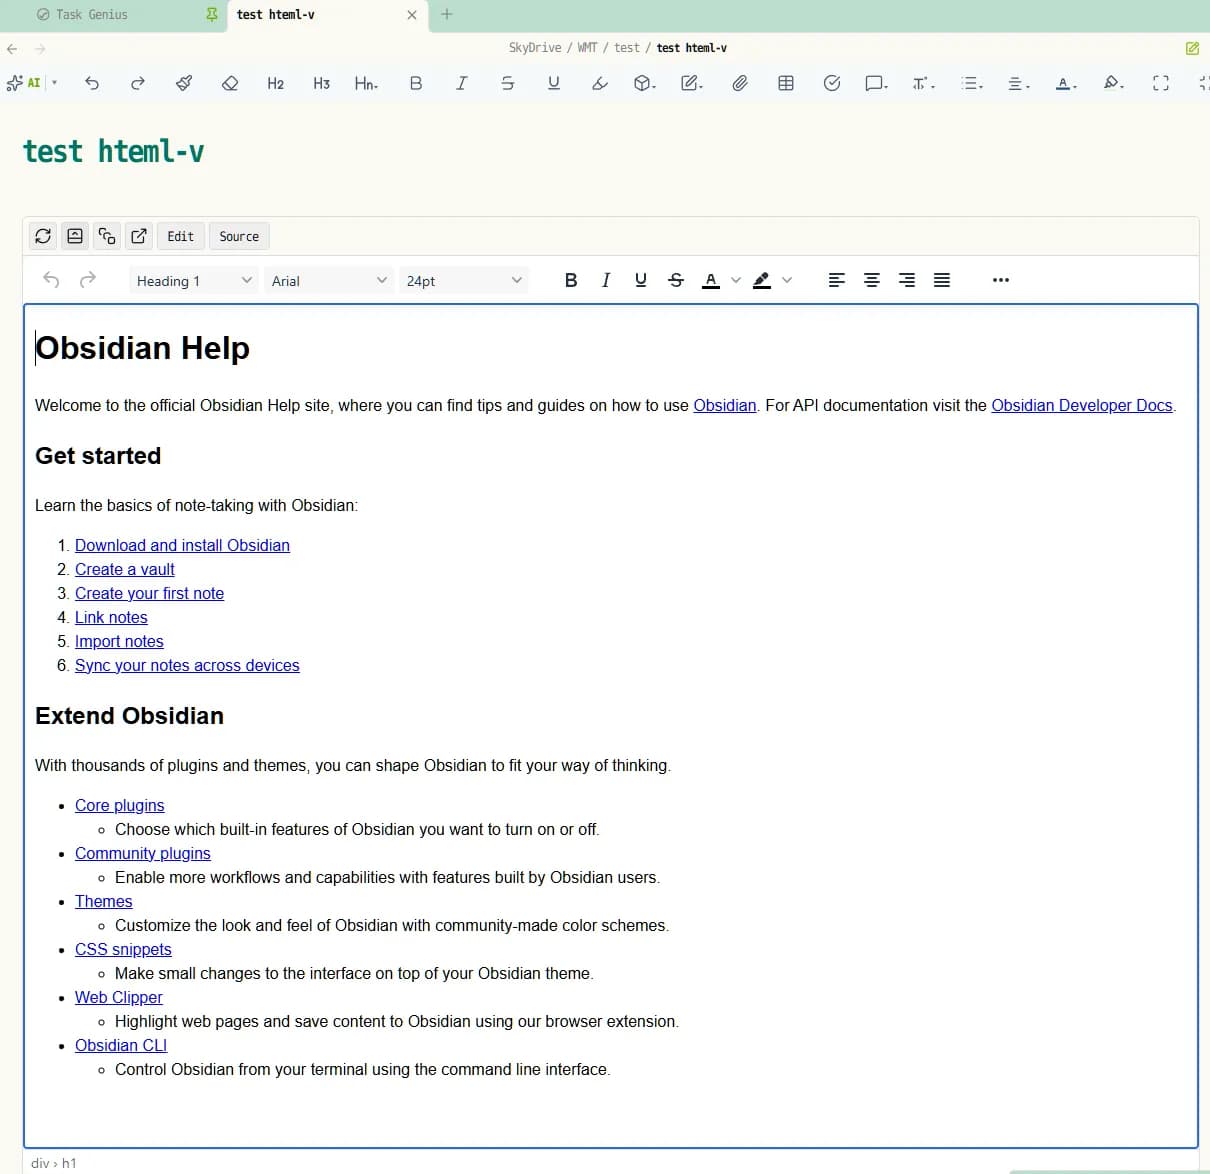Redo in the embedded editor toolbar

click(x=88, y=280)
